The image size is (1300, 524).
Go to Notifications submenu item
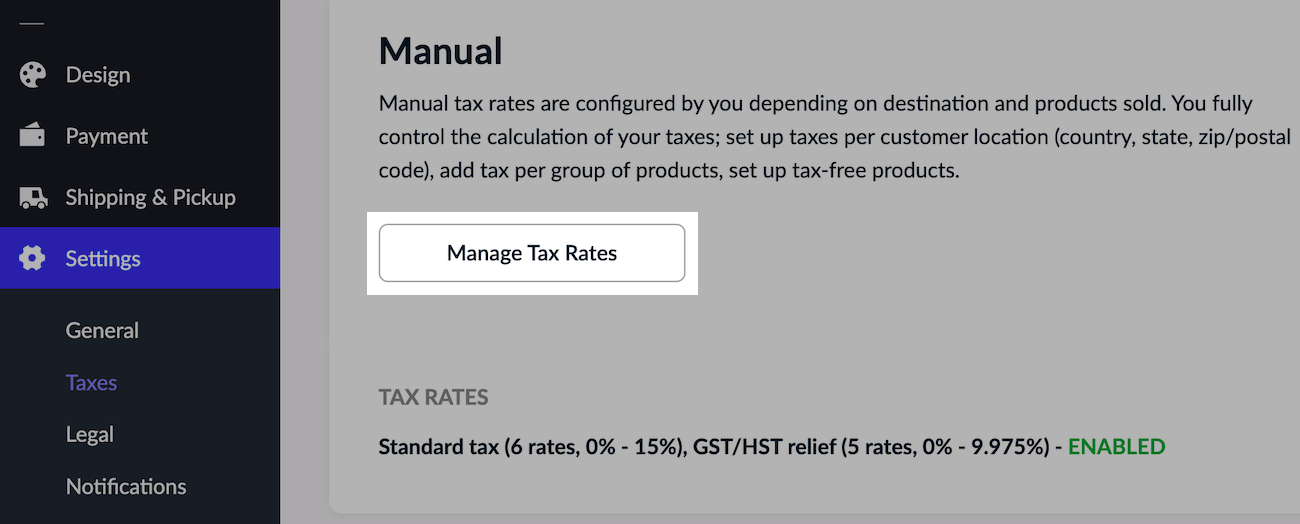coord(126,487)
